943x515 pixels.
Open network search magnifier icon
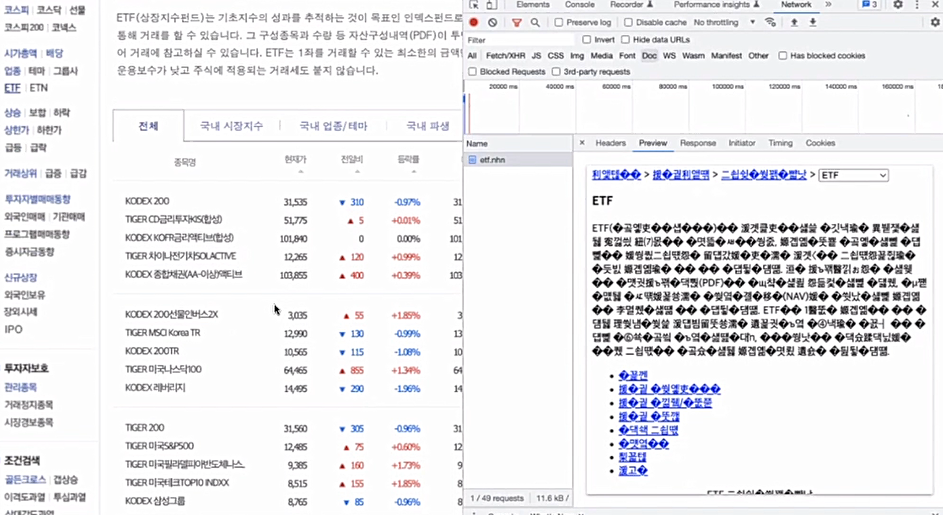[x=535, y=22]
